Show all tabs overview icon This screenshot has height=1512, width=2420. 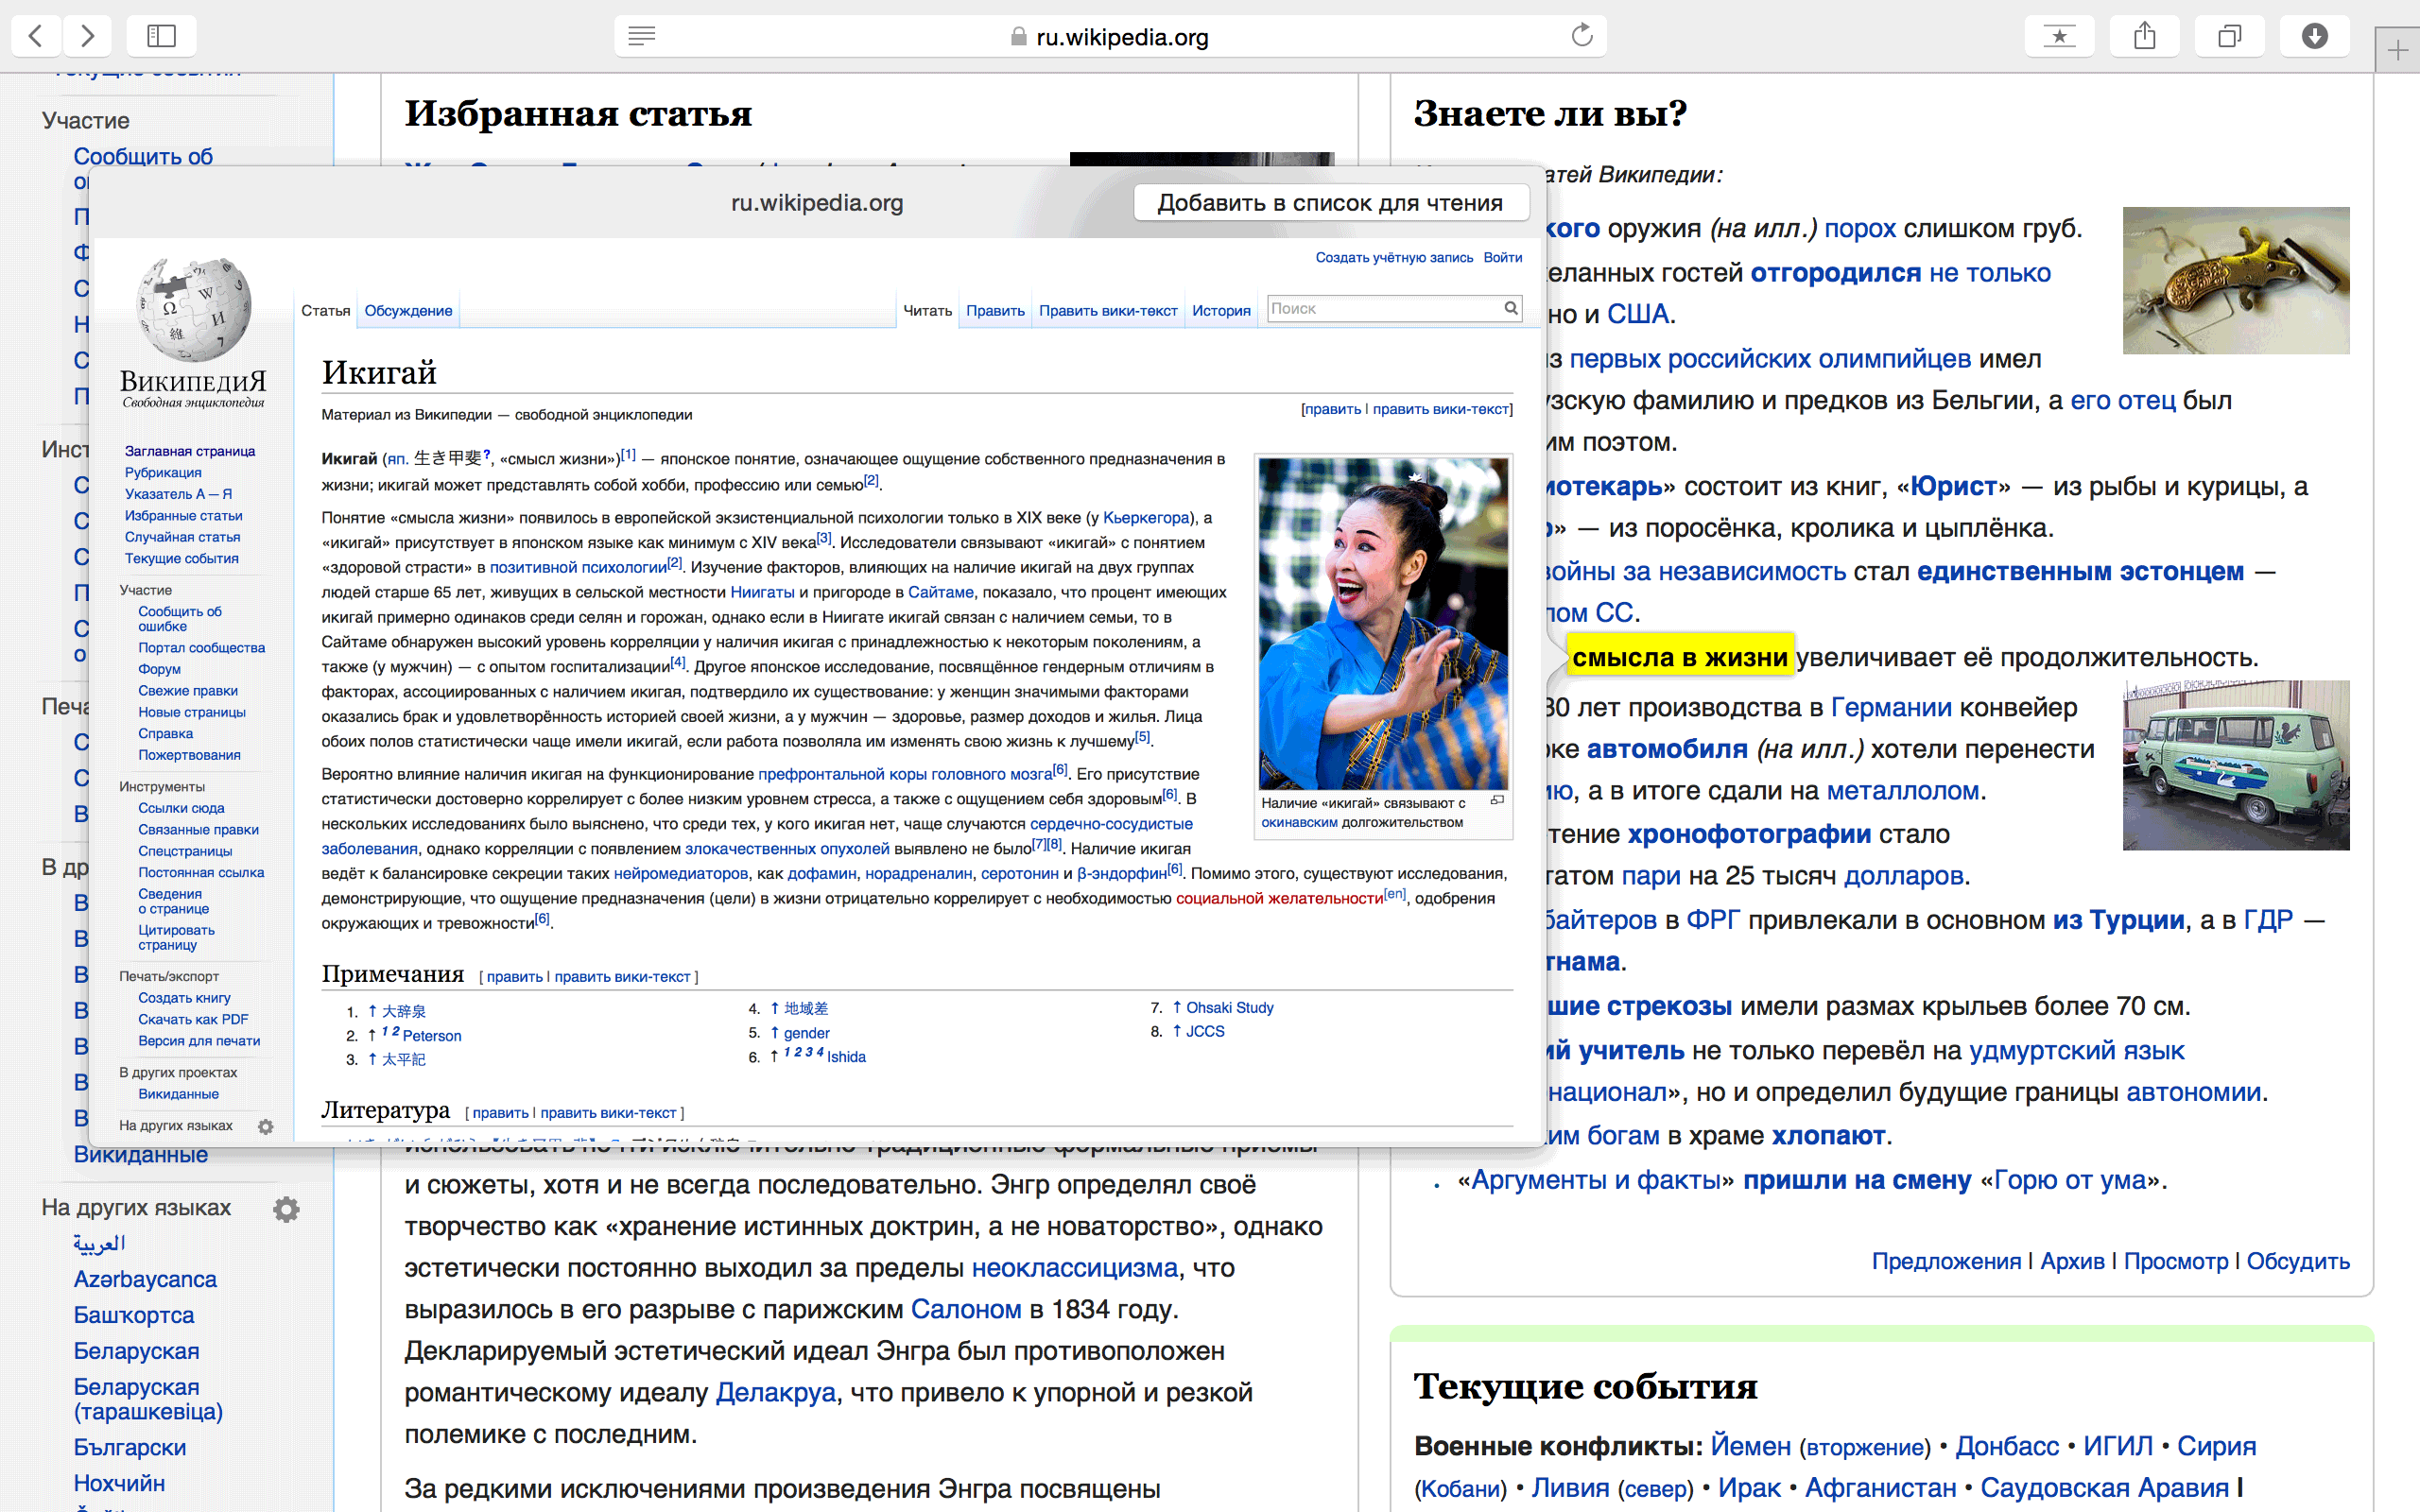point(2229,36)
